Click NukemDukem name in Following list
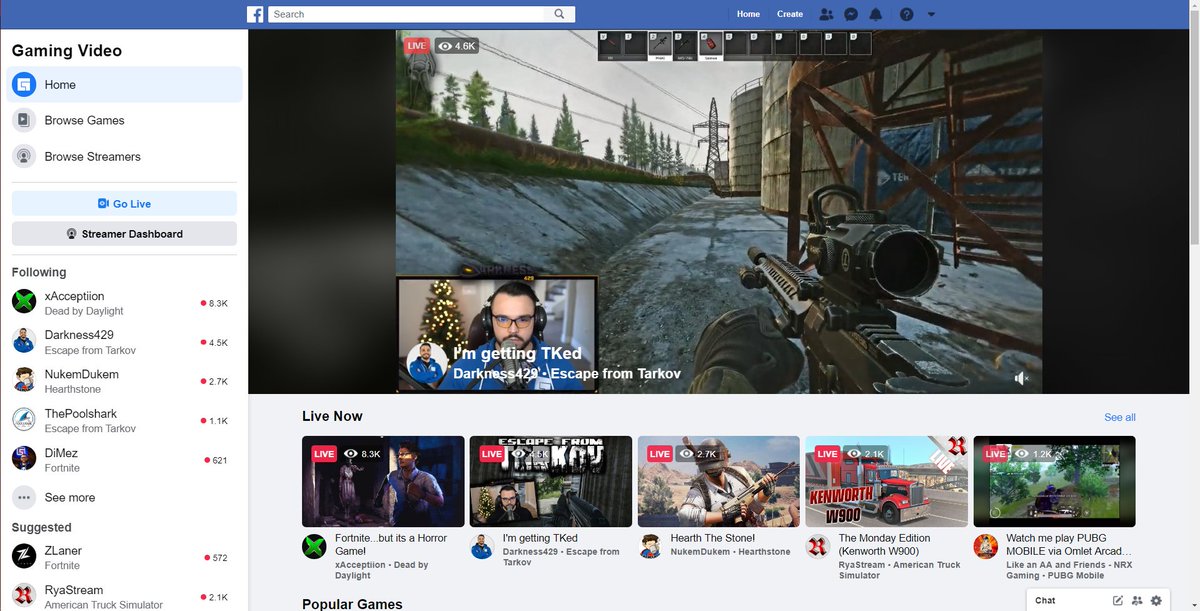 pyautogui.click(x=81, y=375)
